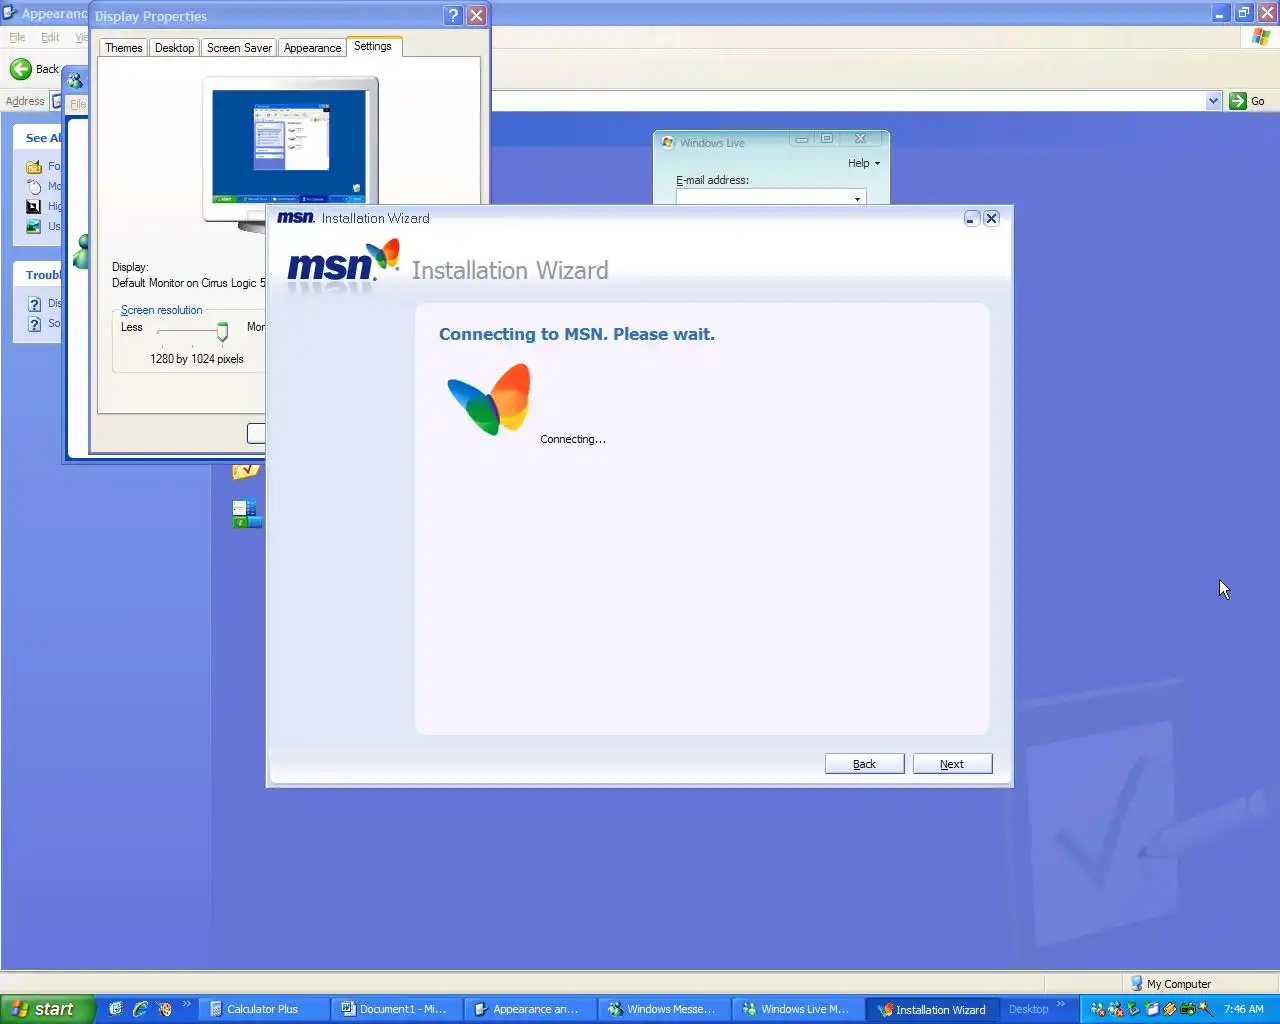Image resolution: width=1280 pixels, height=1024 pixels.
Task: Click Back in the MSN Installation Wizard
Action: (864, 764)
